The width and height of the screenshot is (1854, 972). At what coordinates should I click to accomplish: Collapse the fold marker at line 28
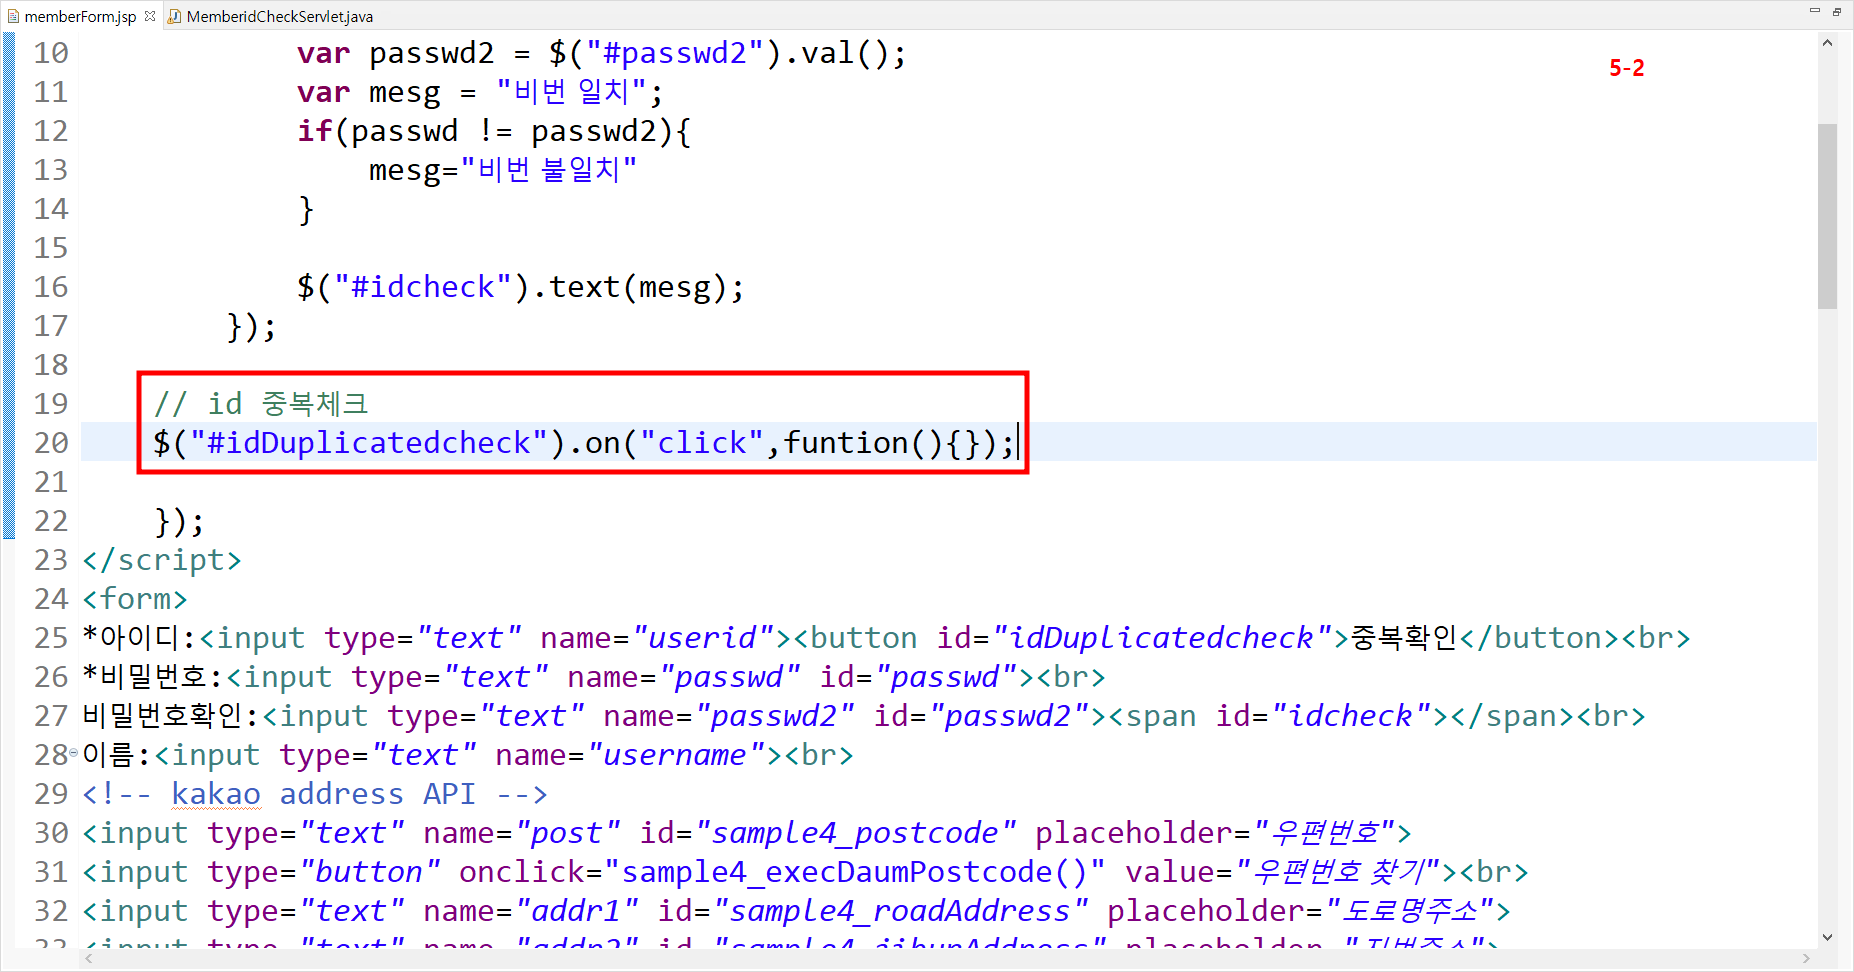pyautogui.click(x=74, y=753)
